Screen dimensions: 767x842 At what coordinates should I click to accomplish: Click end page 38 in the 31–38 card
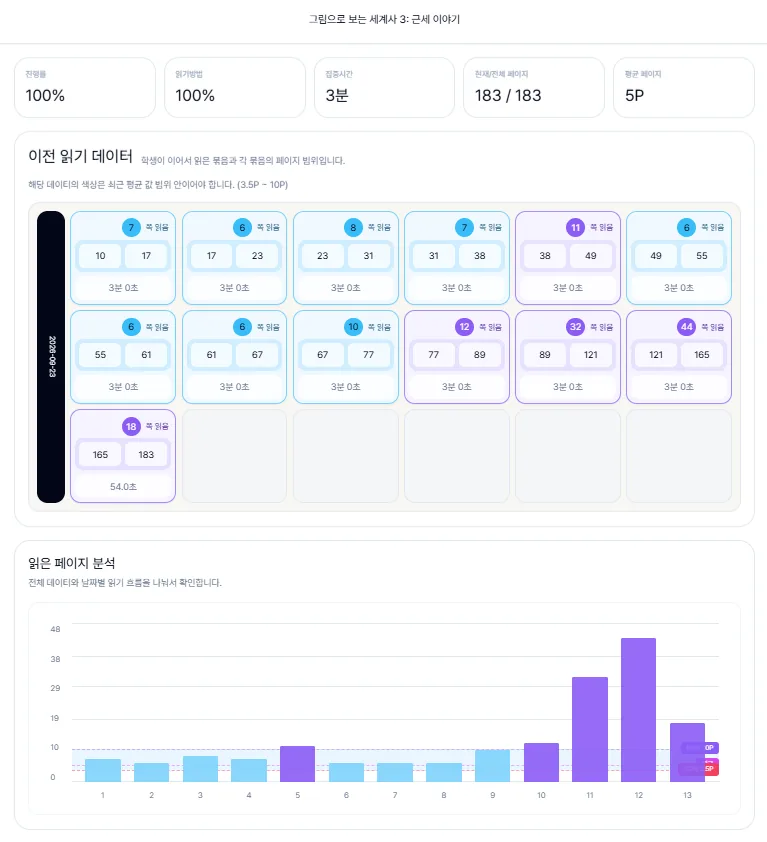pyautogui.click(x=480, y=256)
